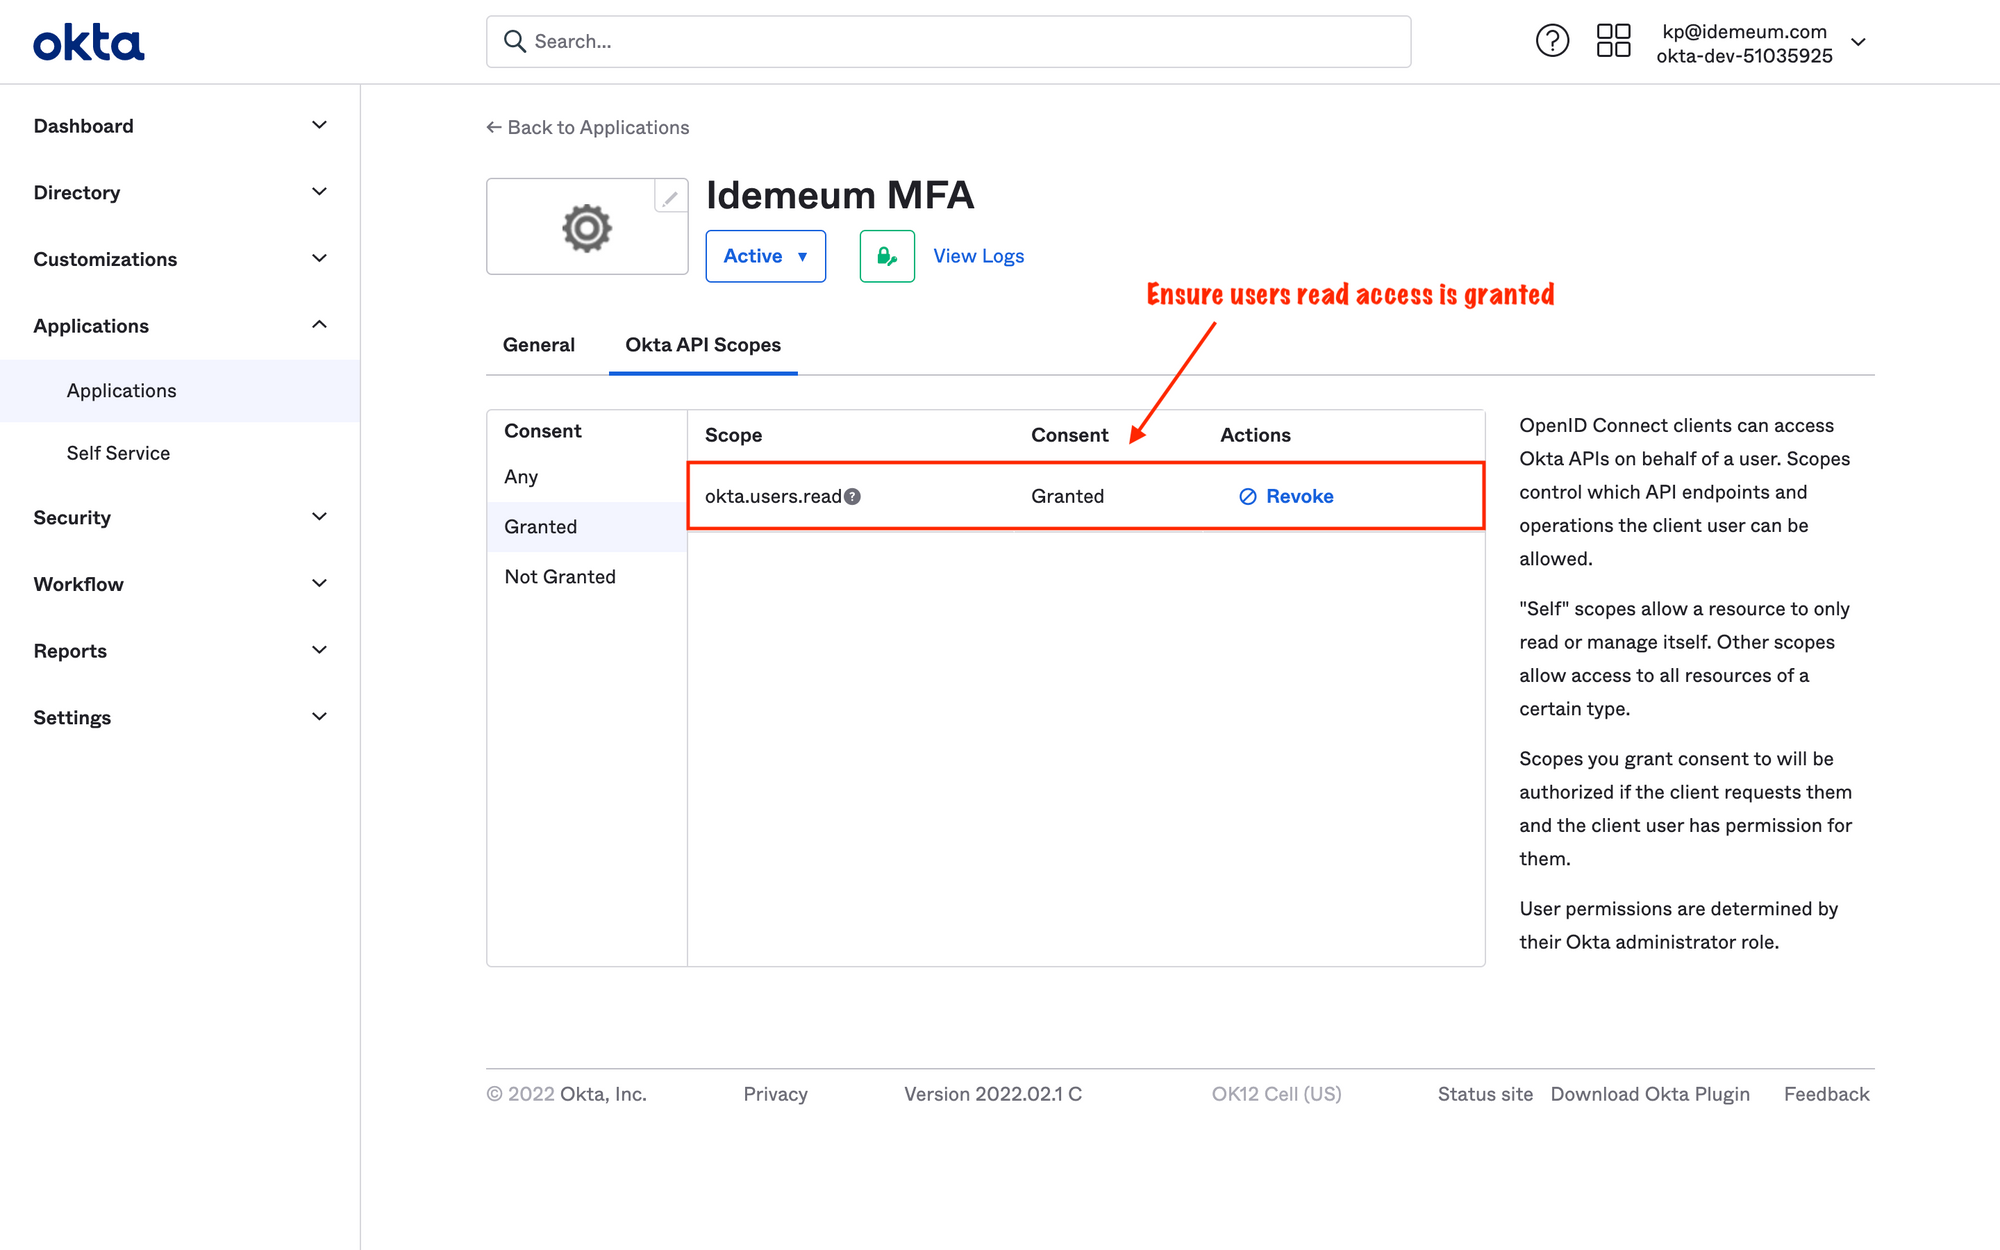Click the Scope column header

click(733, 435)
